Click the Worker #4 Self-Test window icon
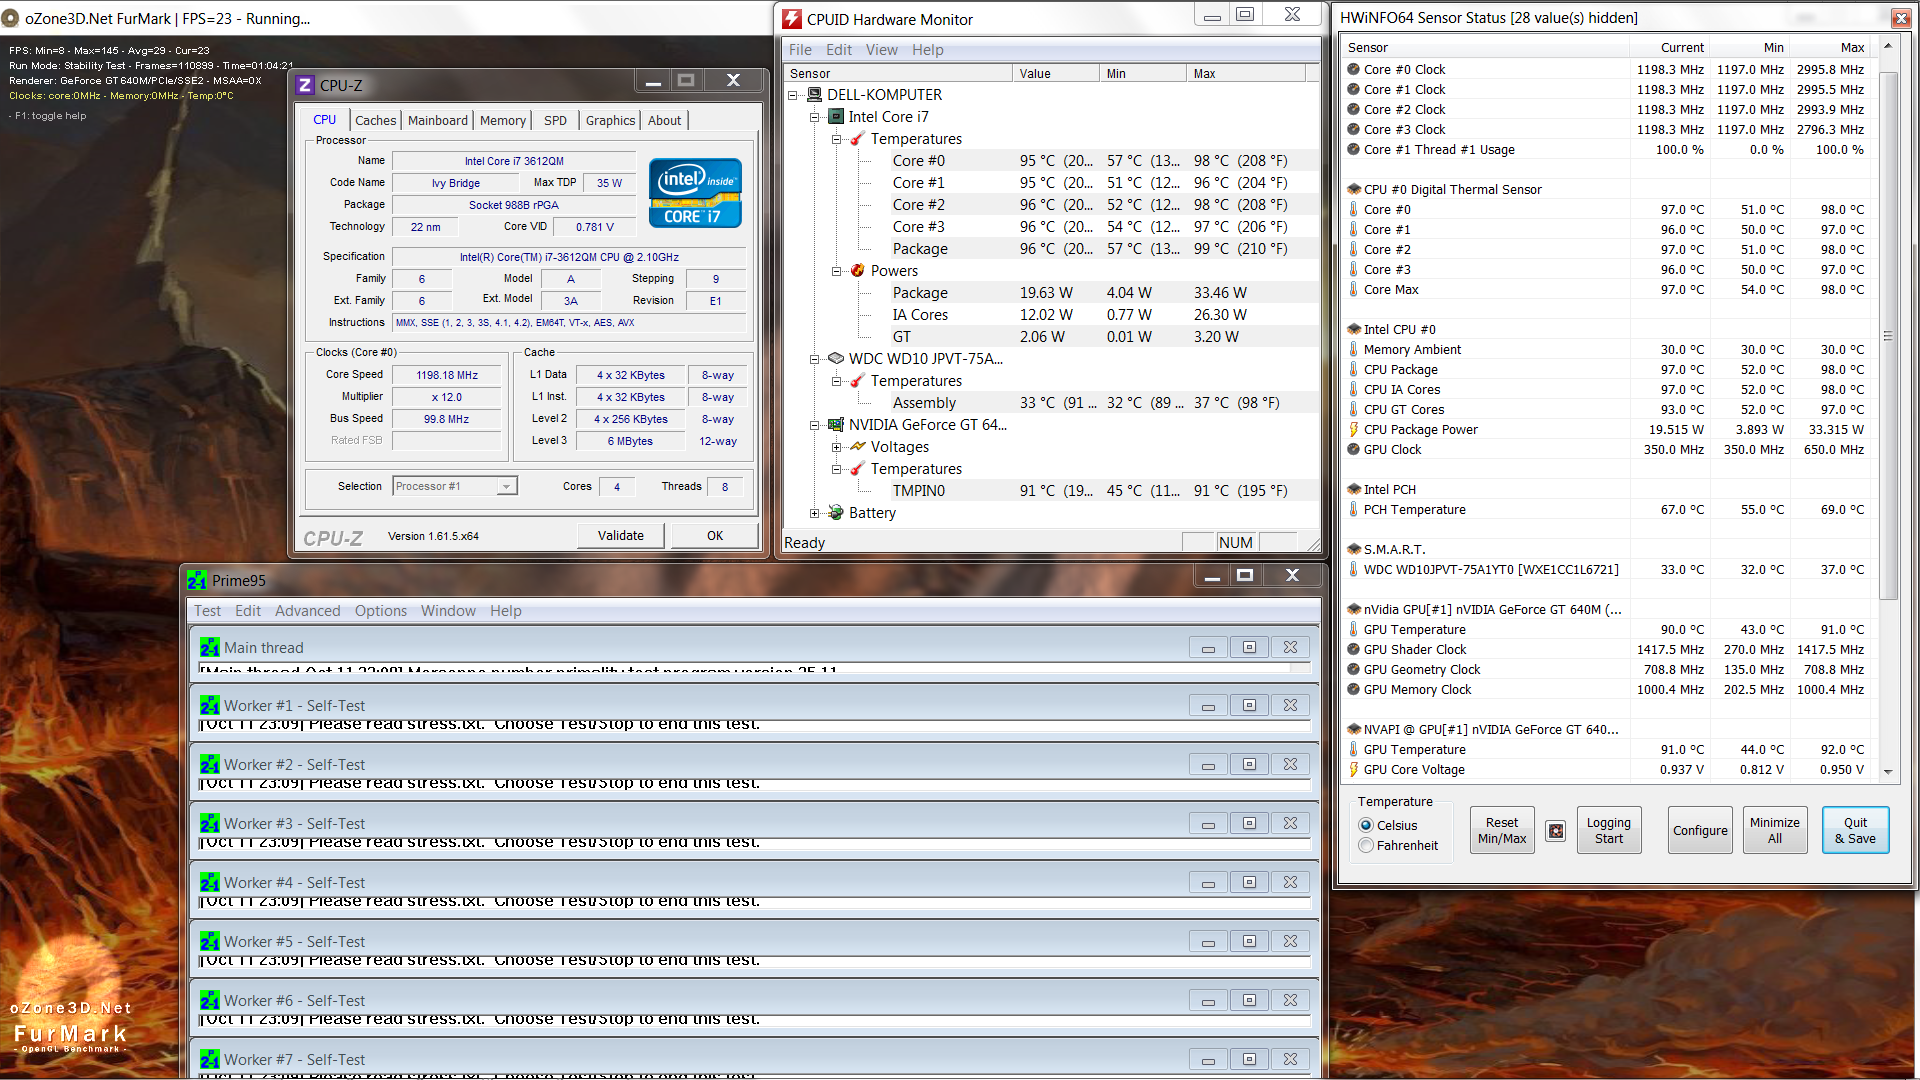Screen dimensions: 1920x1080 (x=209, y=883)
